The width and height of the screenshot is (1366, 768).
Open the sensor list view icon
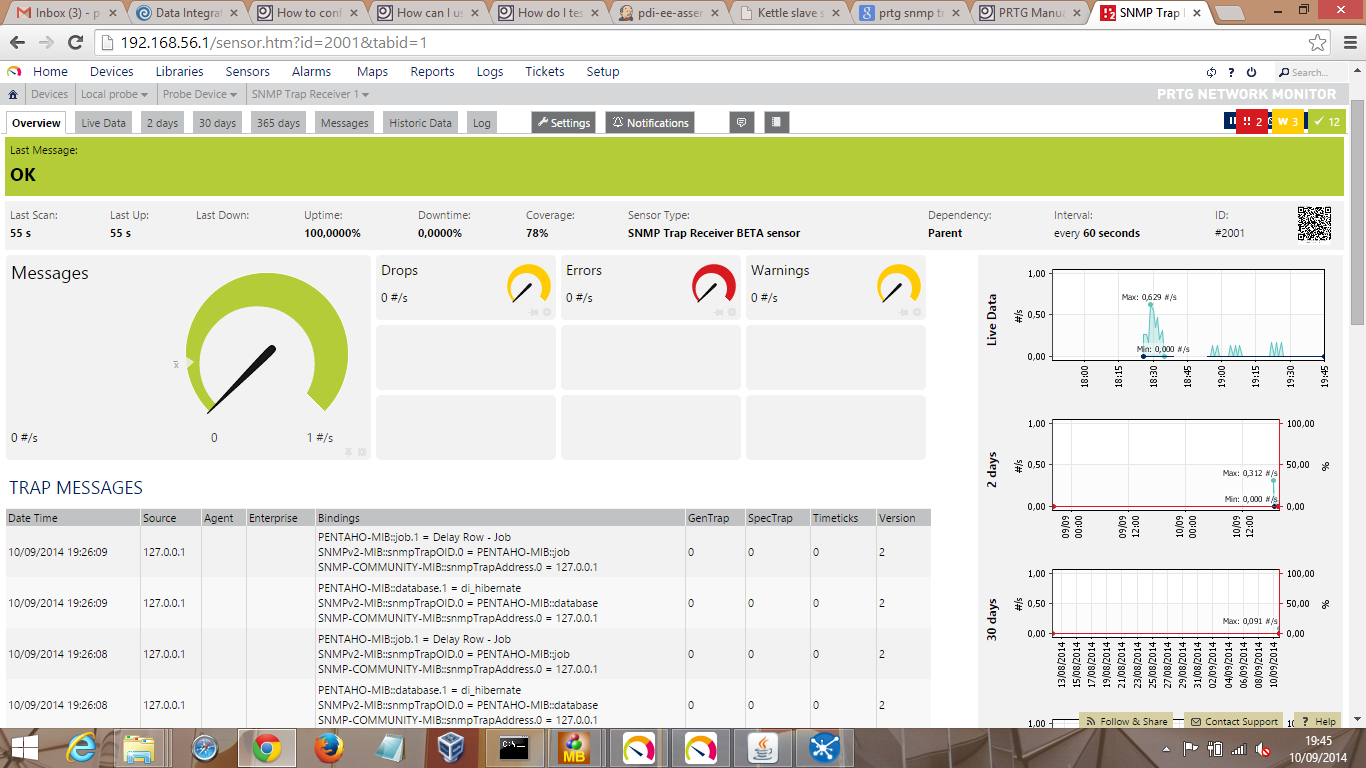coord(777,122)
